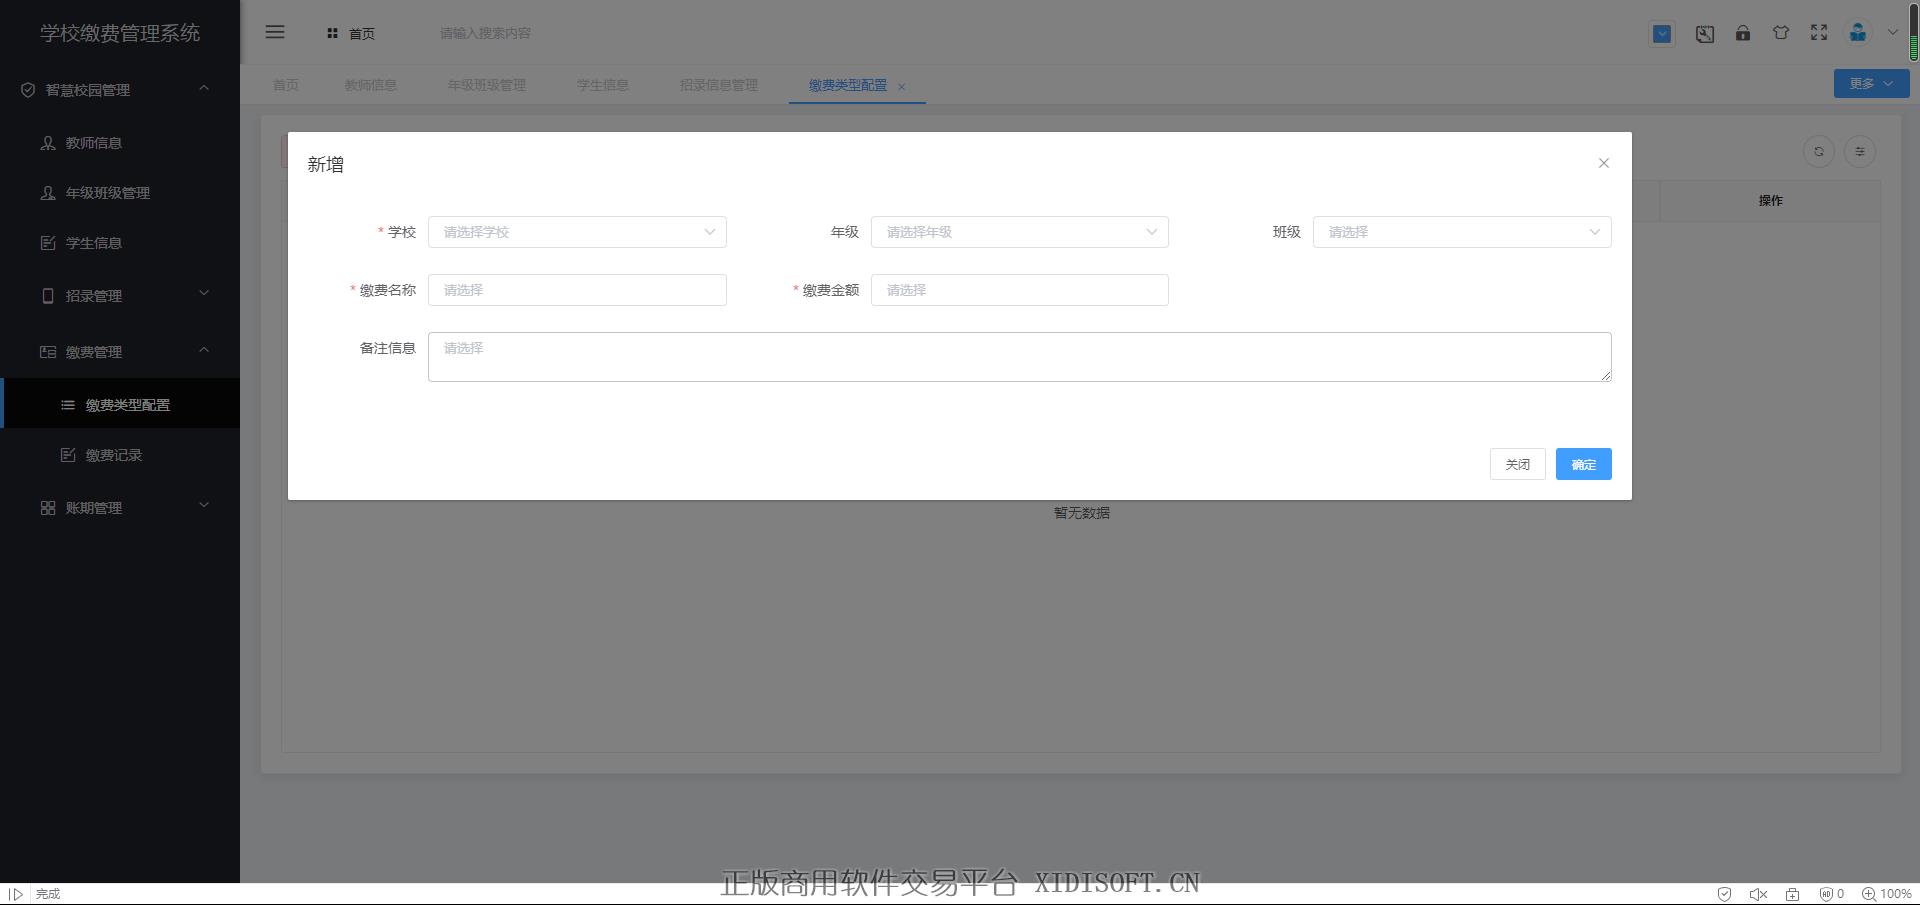Click the blue dropdown square icon in header
1920x905 pixels.
(x=1662, y=34)
